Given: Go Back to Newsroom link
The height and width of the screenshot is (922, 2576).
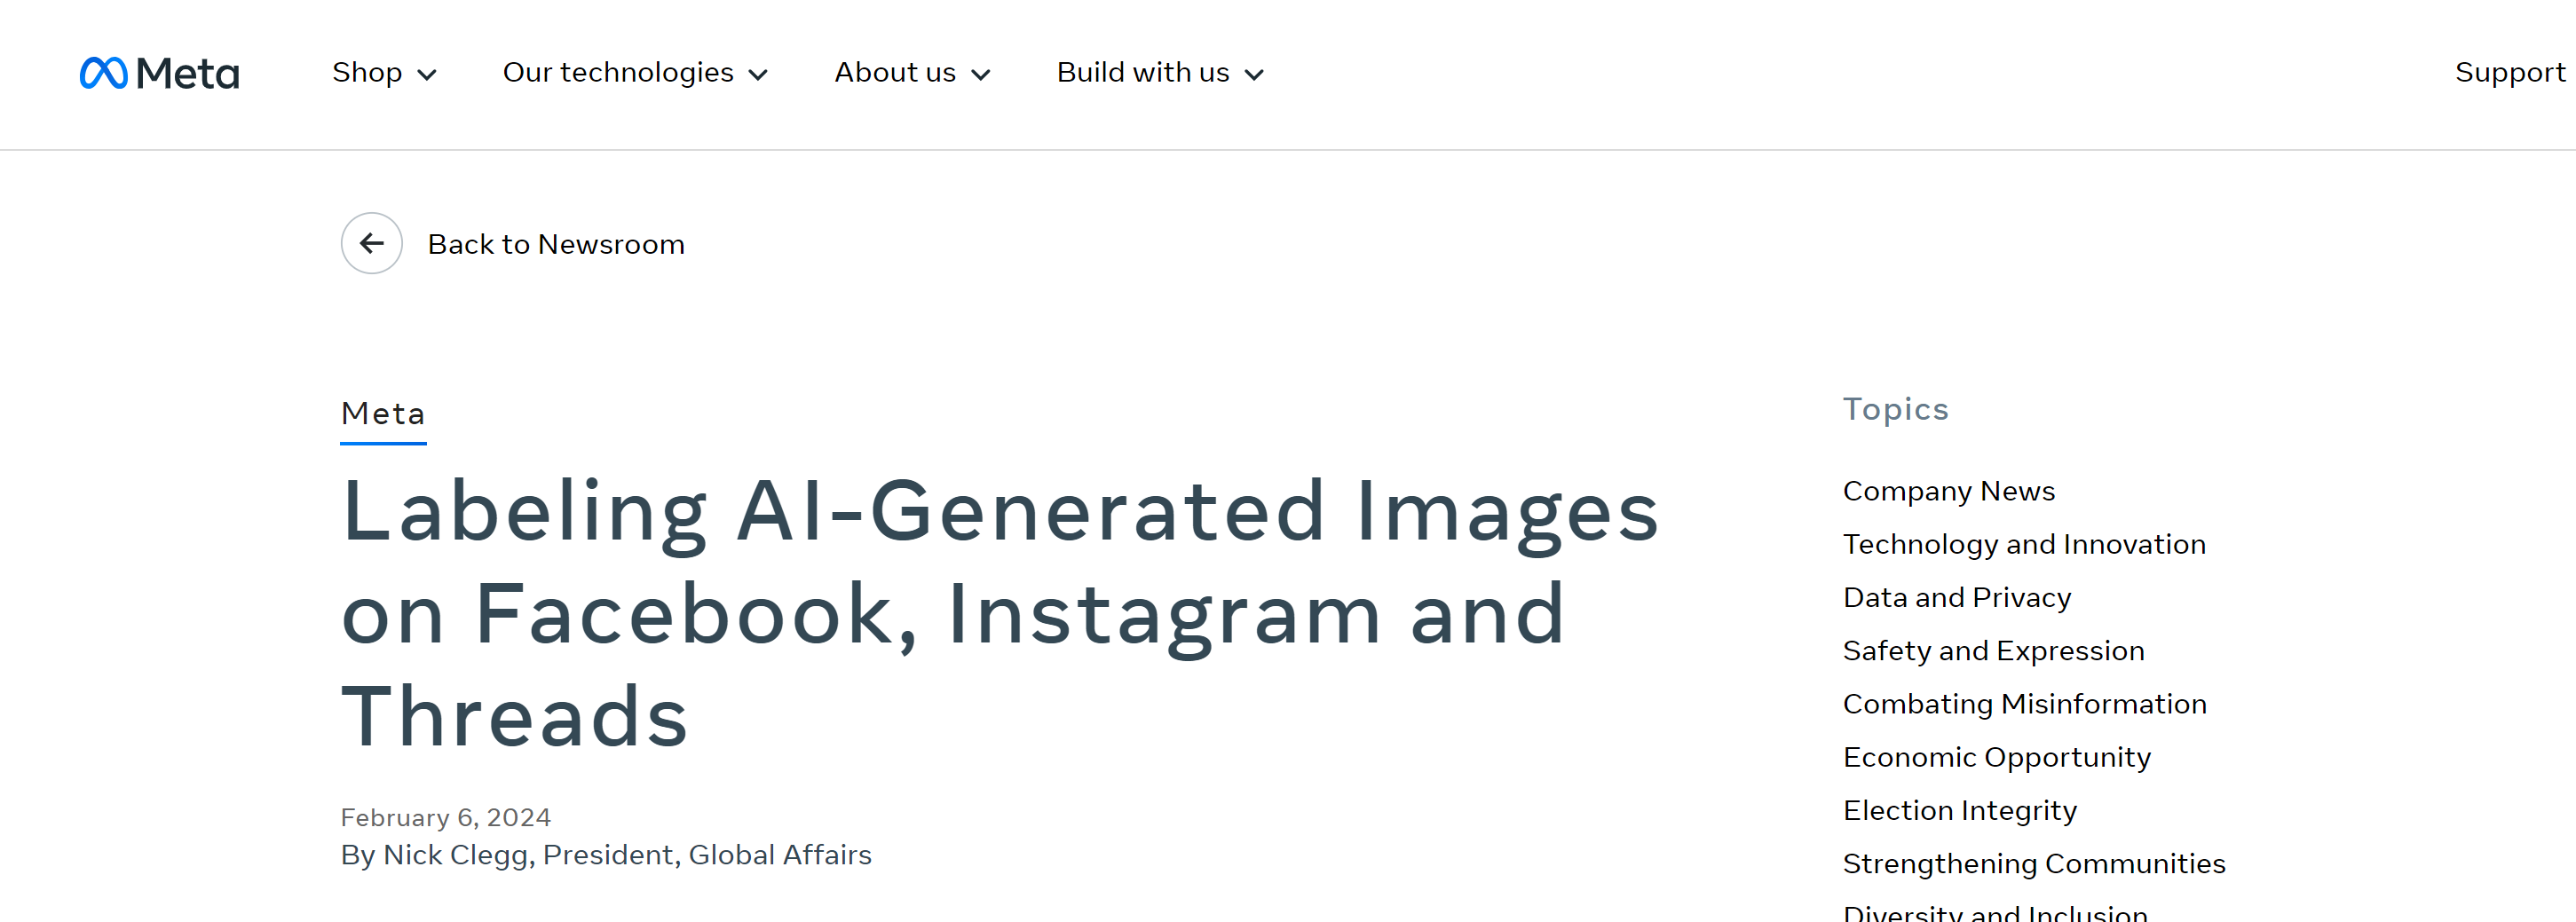Looking at the screenshot, I should click(555, 244).
